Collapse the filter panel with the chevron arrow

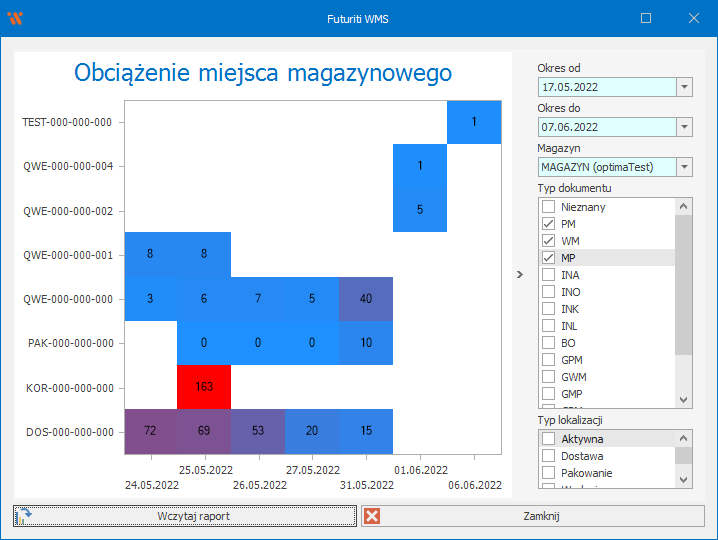coord(519,273)
